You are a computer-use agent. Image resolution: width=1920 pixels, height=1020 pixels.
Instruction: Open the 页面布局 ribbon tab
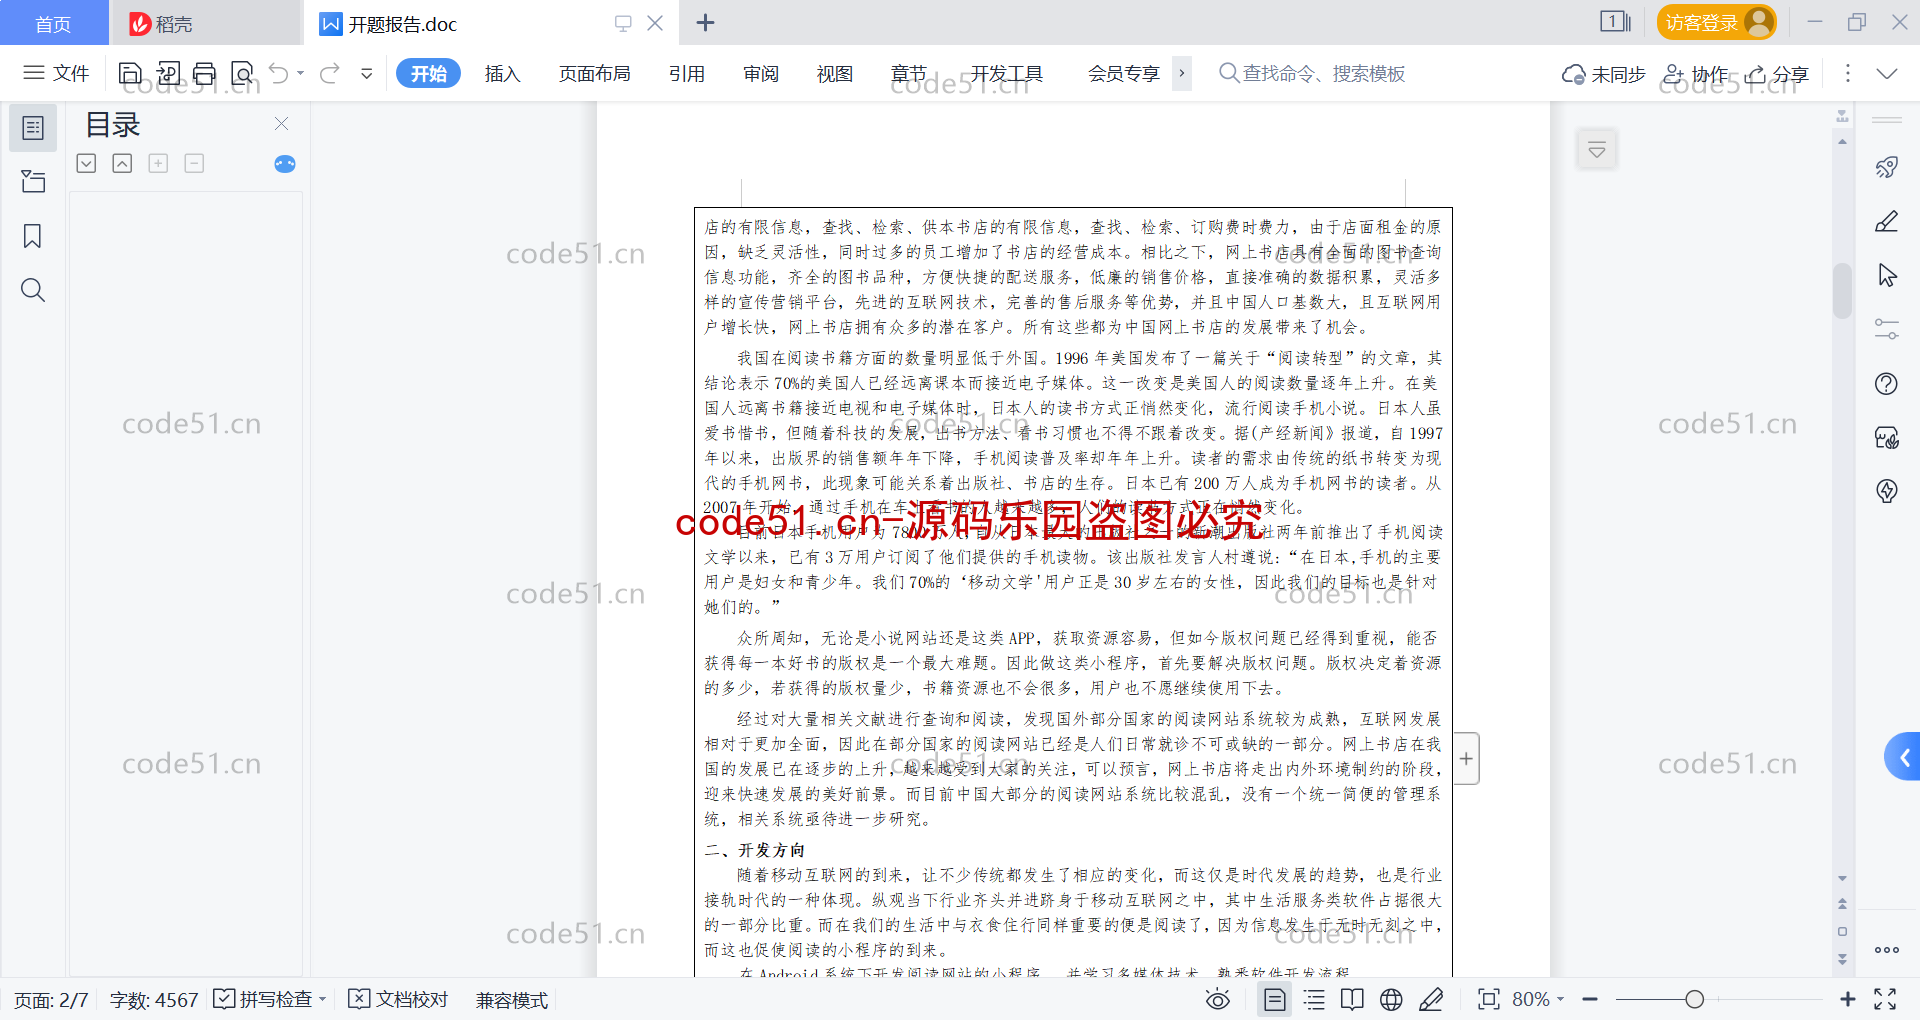(594, 73)
